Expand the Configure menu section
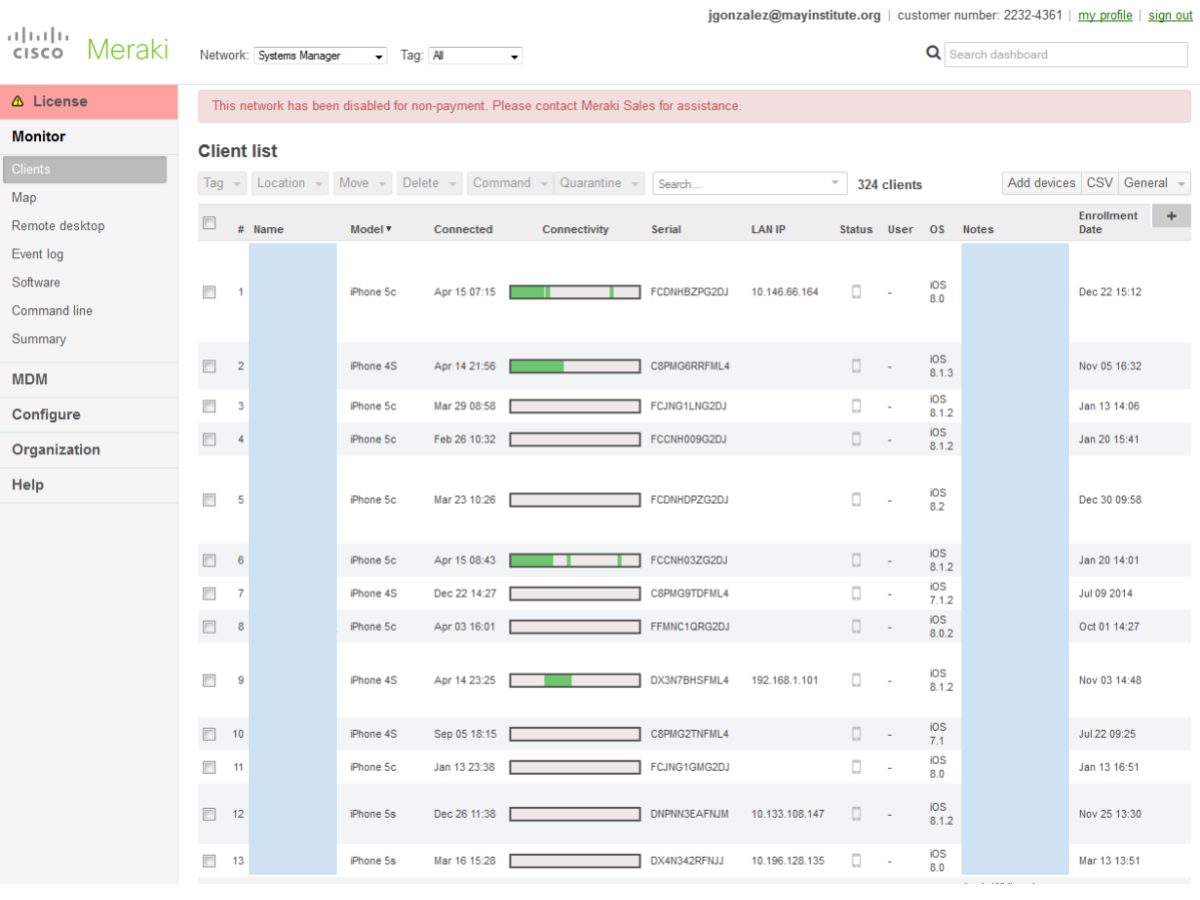 pyautogui.click(x=89, y=415)
